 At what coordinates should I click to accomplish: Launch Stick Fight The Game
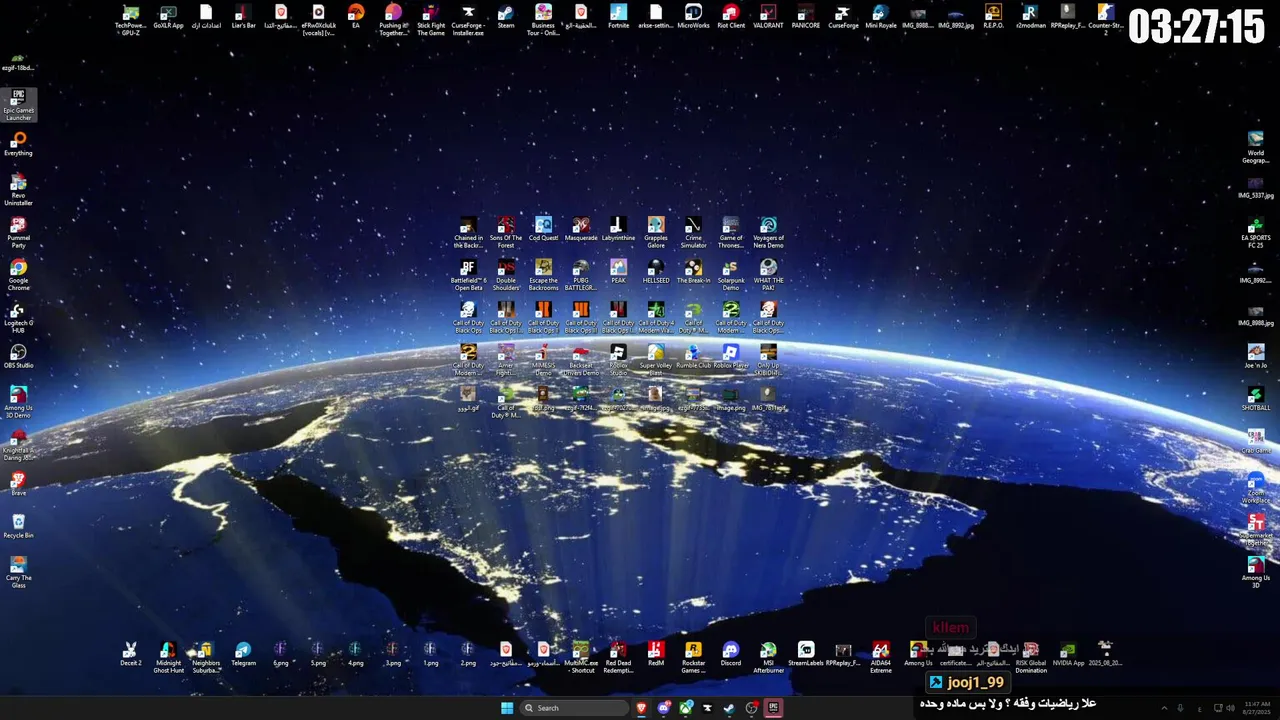coord(431,19)
